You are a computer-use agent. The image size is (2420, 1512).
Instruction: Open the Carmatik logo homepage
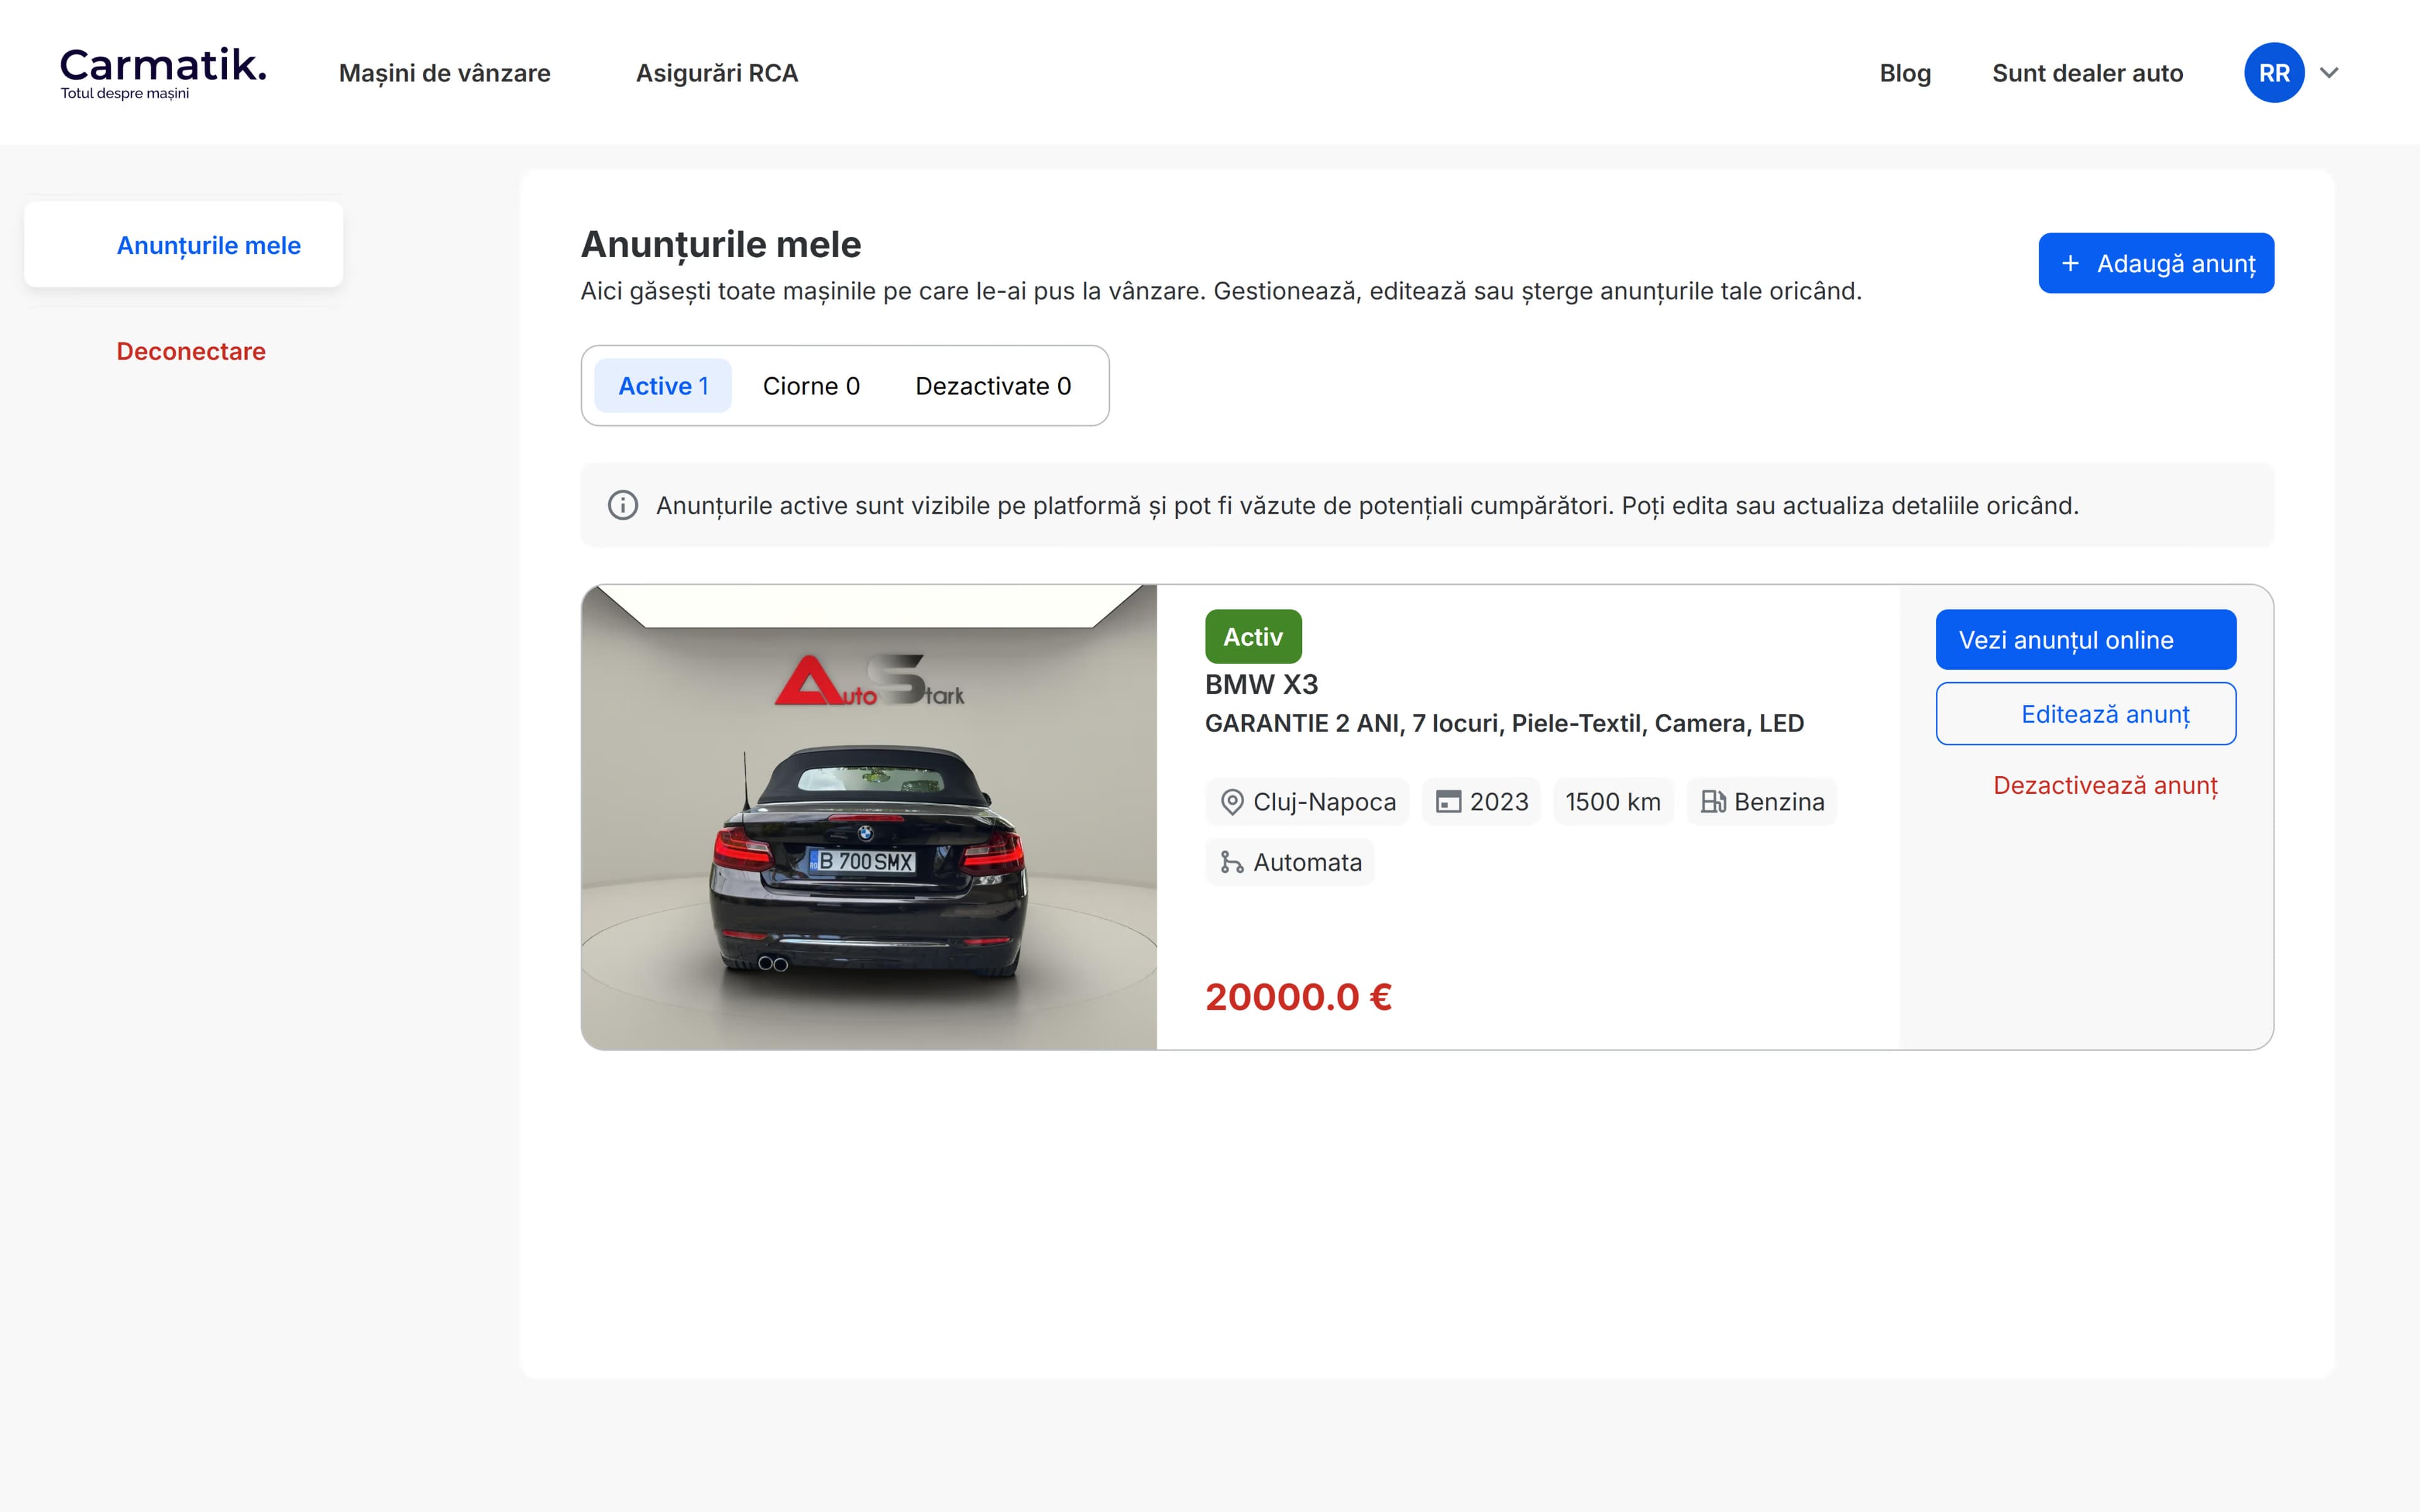(163, 73)
